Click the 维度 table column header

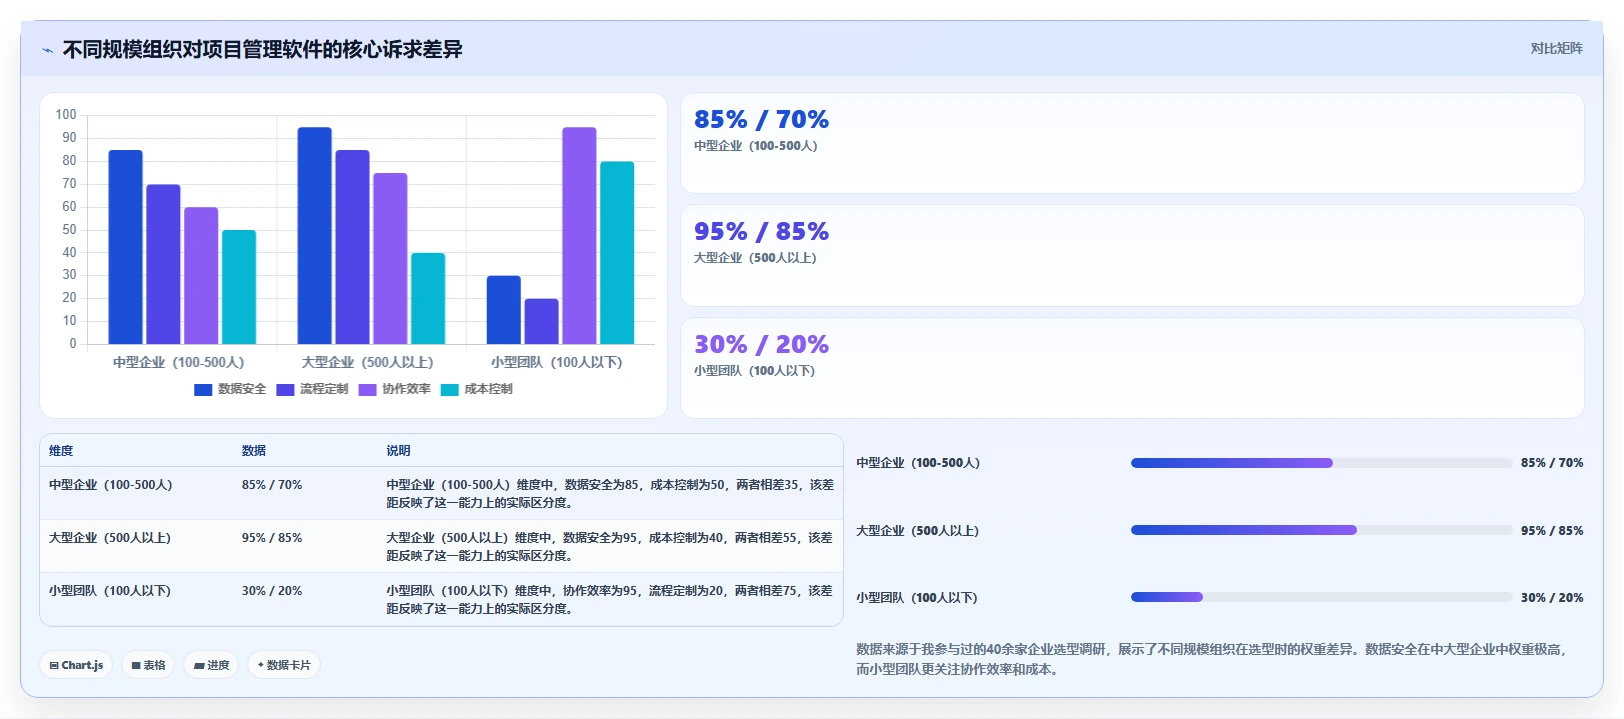[61, 451]
